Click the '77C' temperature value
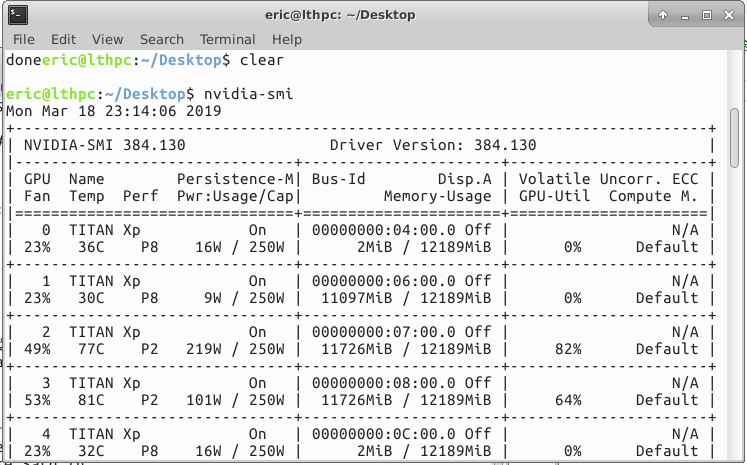The height and width of the screenshot is (465, 747). coord(91,349)
